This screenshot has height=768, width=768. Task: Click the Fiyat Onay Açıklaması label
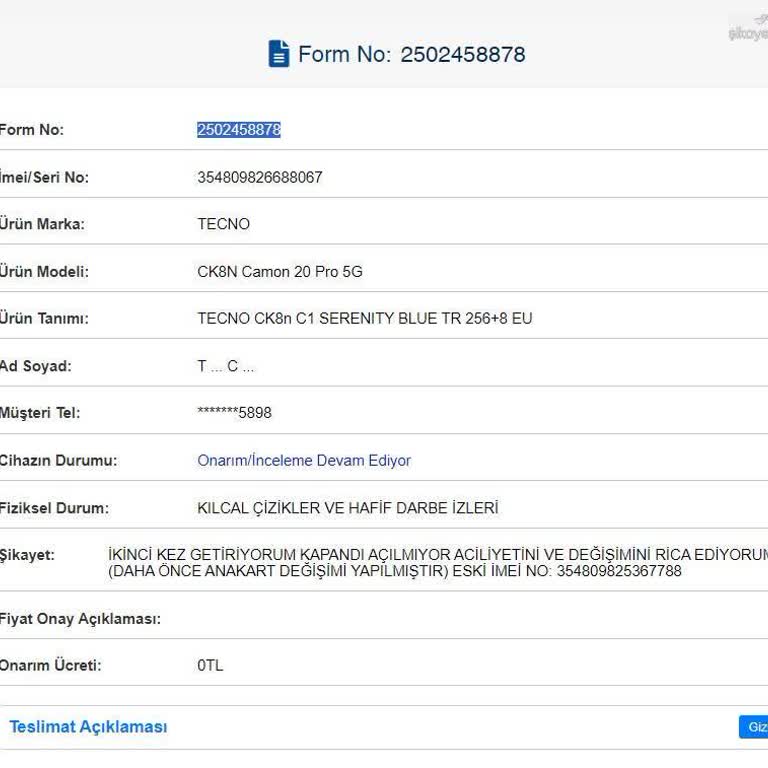(80, 619)
